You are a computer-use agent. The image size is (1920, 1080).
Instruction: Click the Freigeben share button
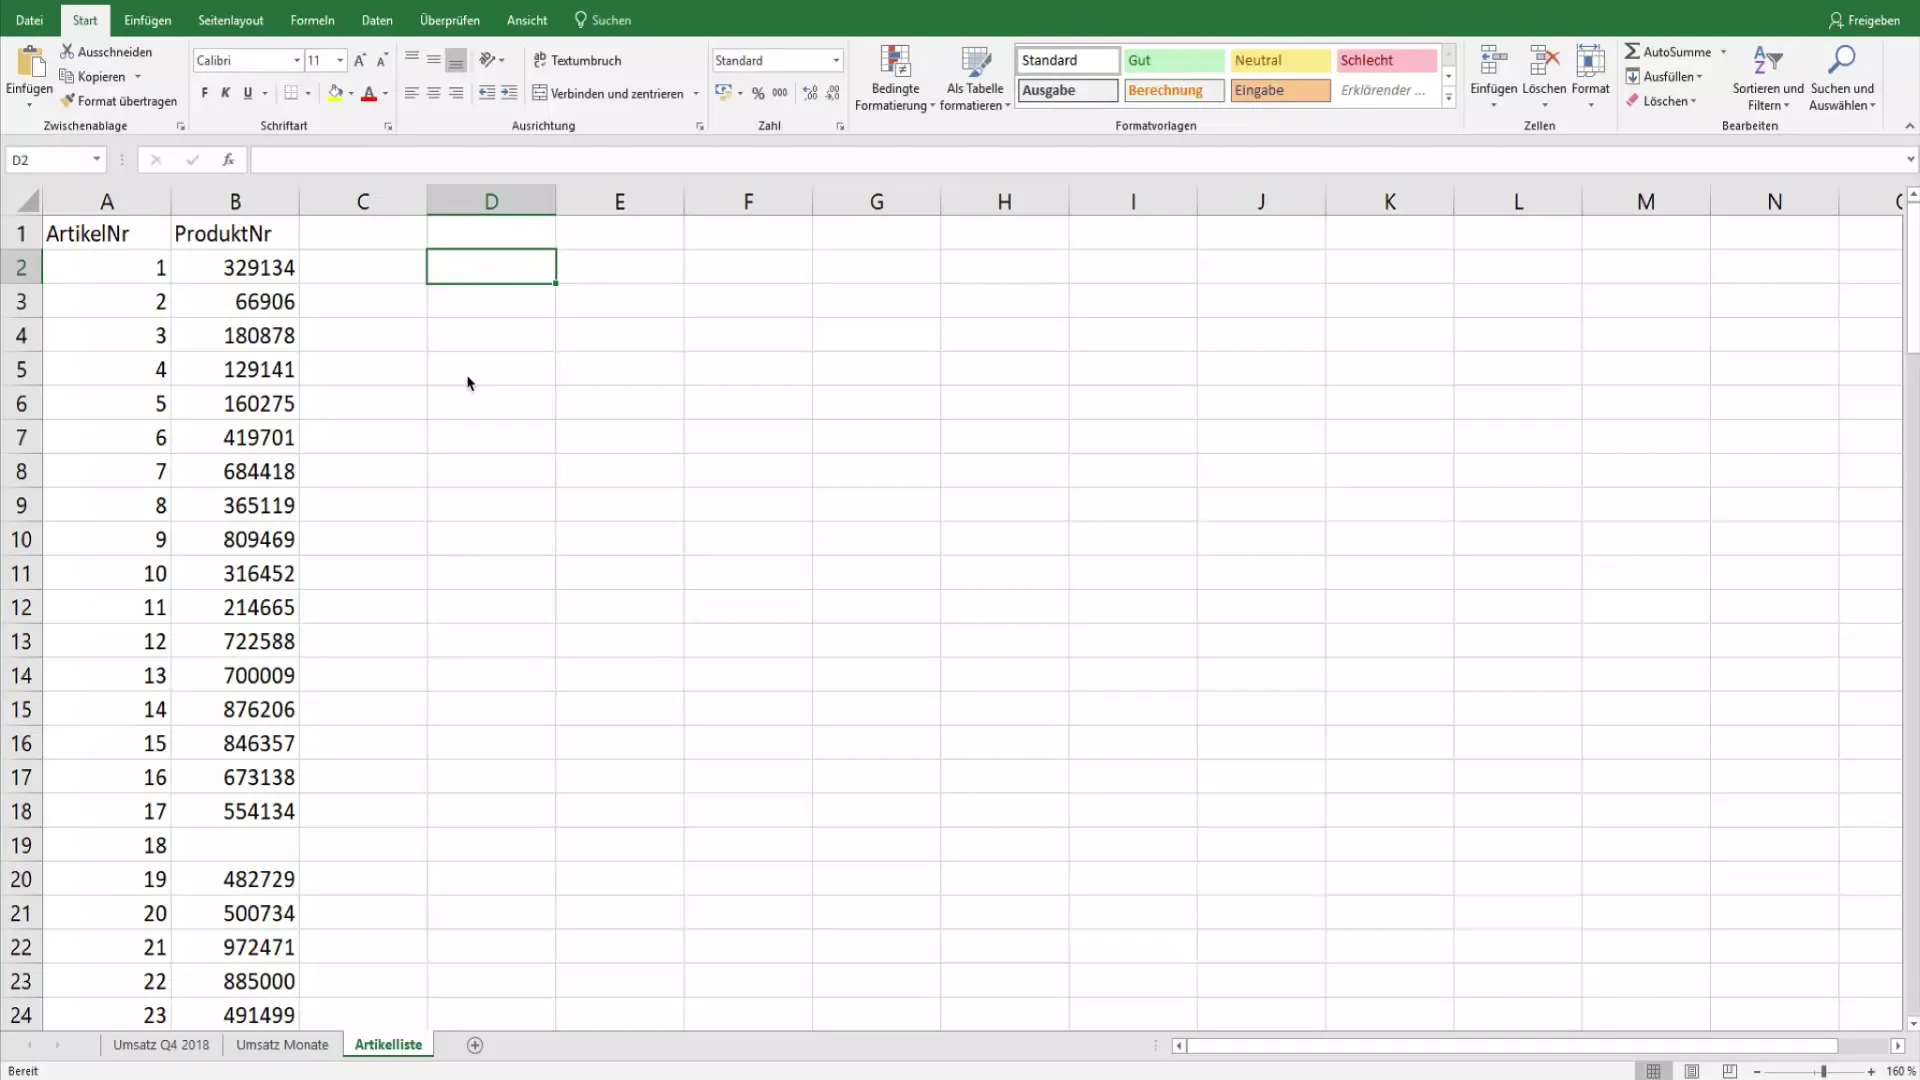tap(1864, 20)
